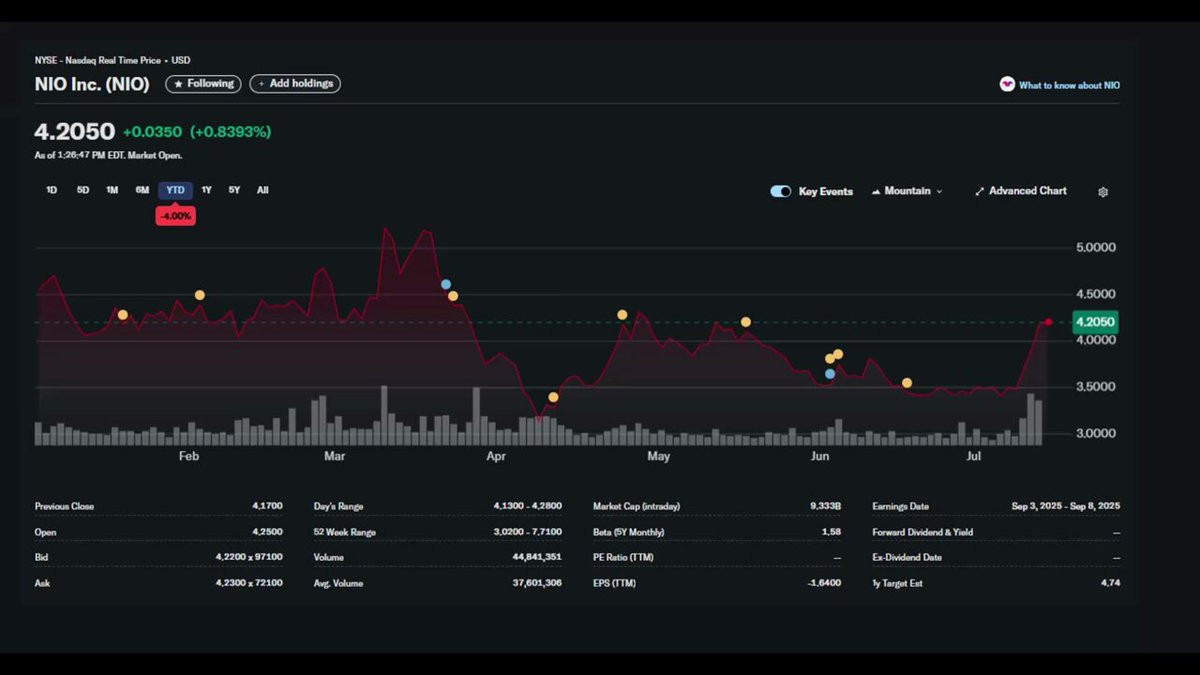The image size is (1200, 675).
Task: Click the yellow key event dot at April low
Action: 553,397
